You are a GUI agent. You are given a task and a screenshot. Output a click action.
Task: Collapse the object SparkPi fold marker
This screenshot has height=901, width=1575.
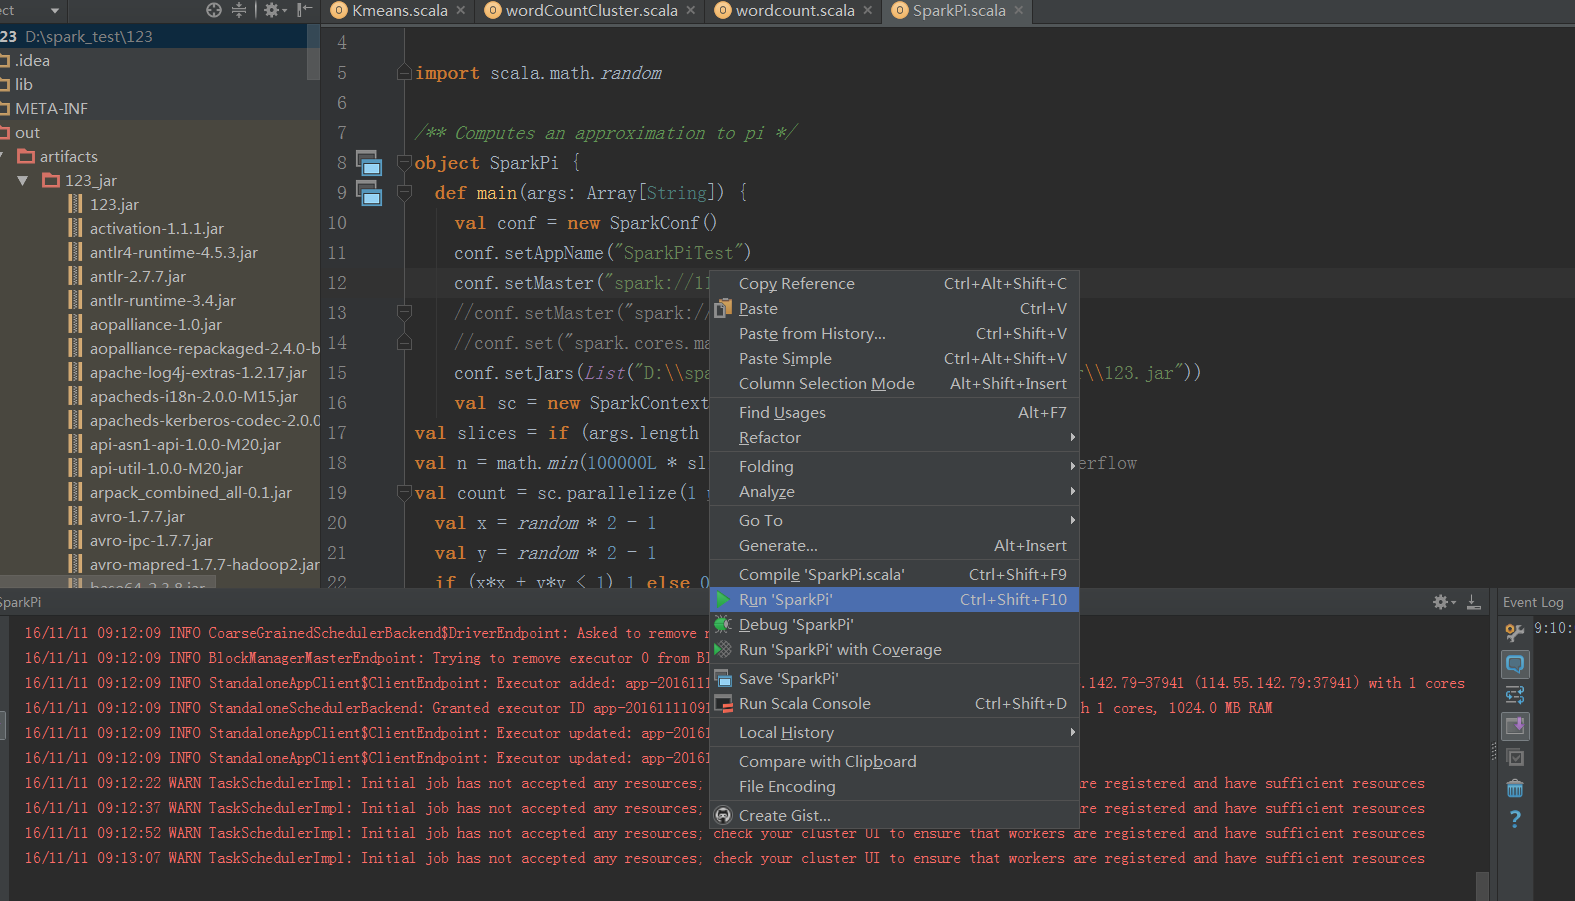pyautogui.click(x=404, y=163)
